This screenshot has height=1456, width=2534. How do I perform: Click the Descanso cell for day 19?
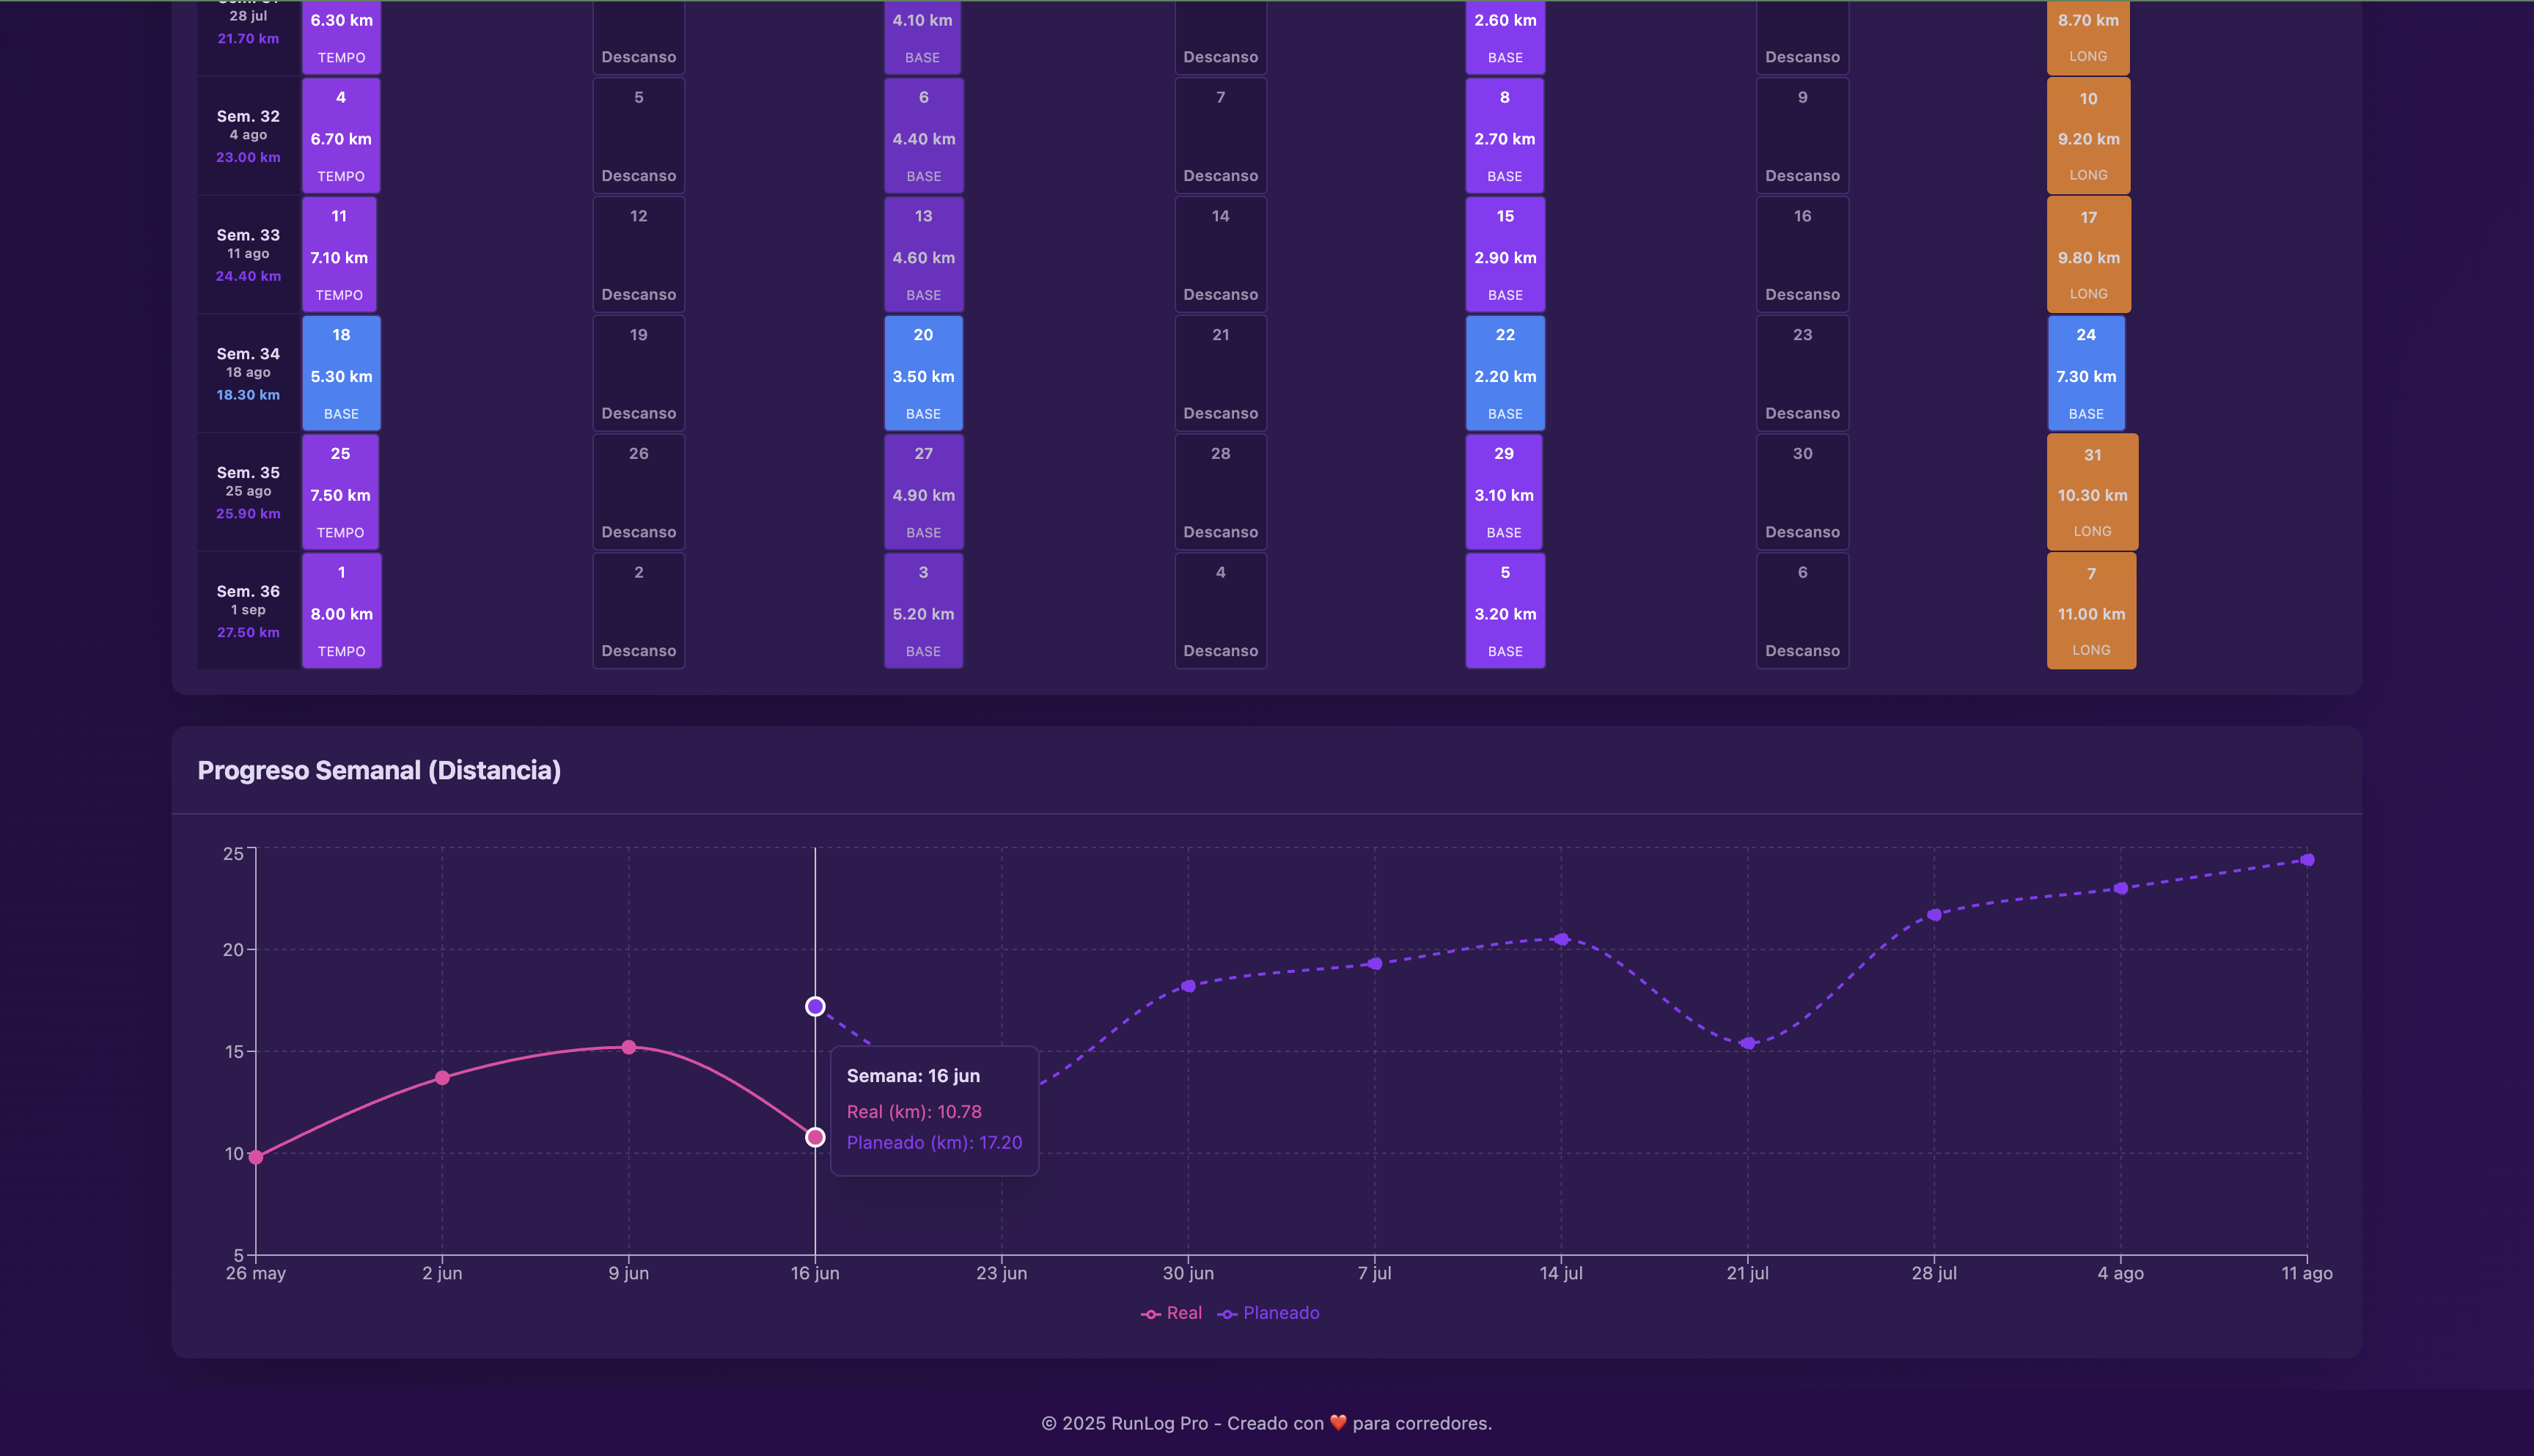[638, 373]
